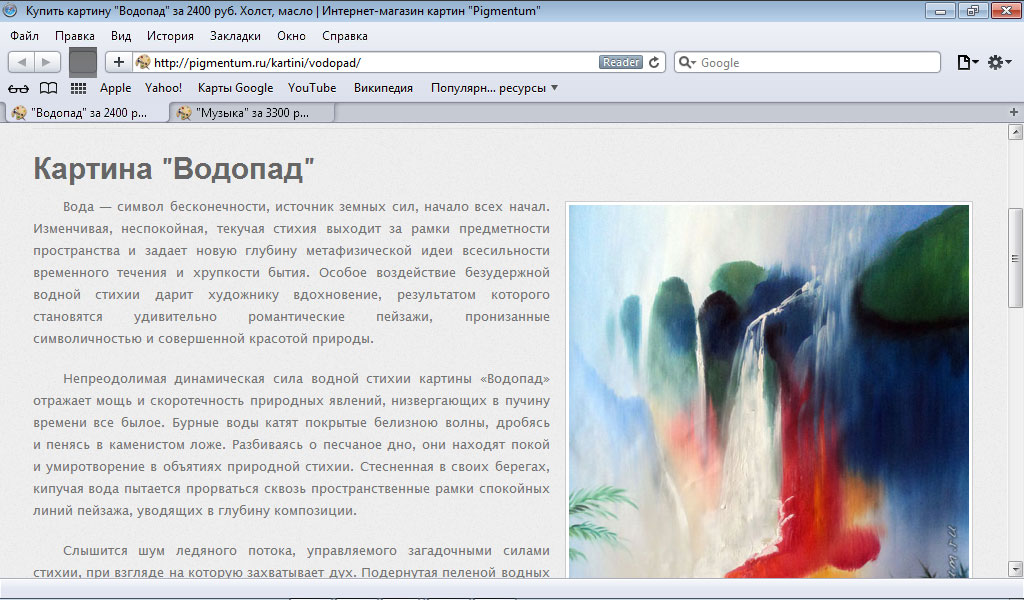Expand Популярн... ресурсы bookmarks folder
This screenshot has height=600, width=1024.
[494, 88]
